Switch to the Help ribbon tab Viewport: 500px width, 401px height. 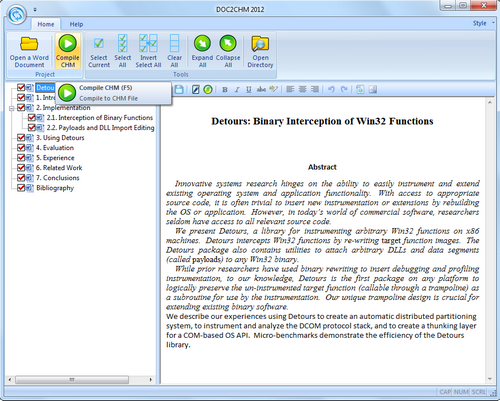[76, 24]
